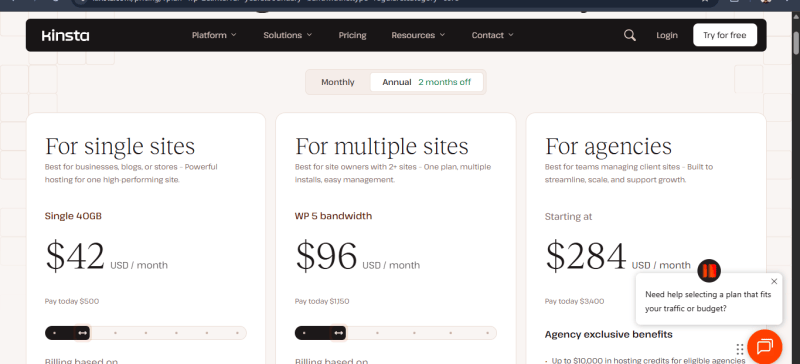Click the single sites plan slider handle
This screenshot has height=364, width=800.
point(83,333)
